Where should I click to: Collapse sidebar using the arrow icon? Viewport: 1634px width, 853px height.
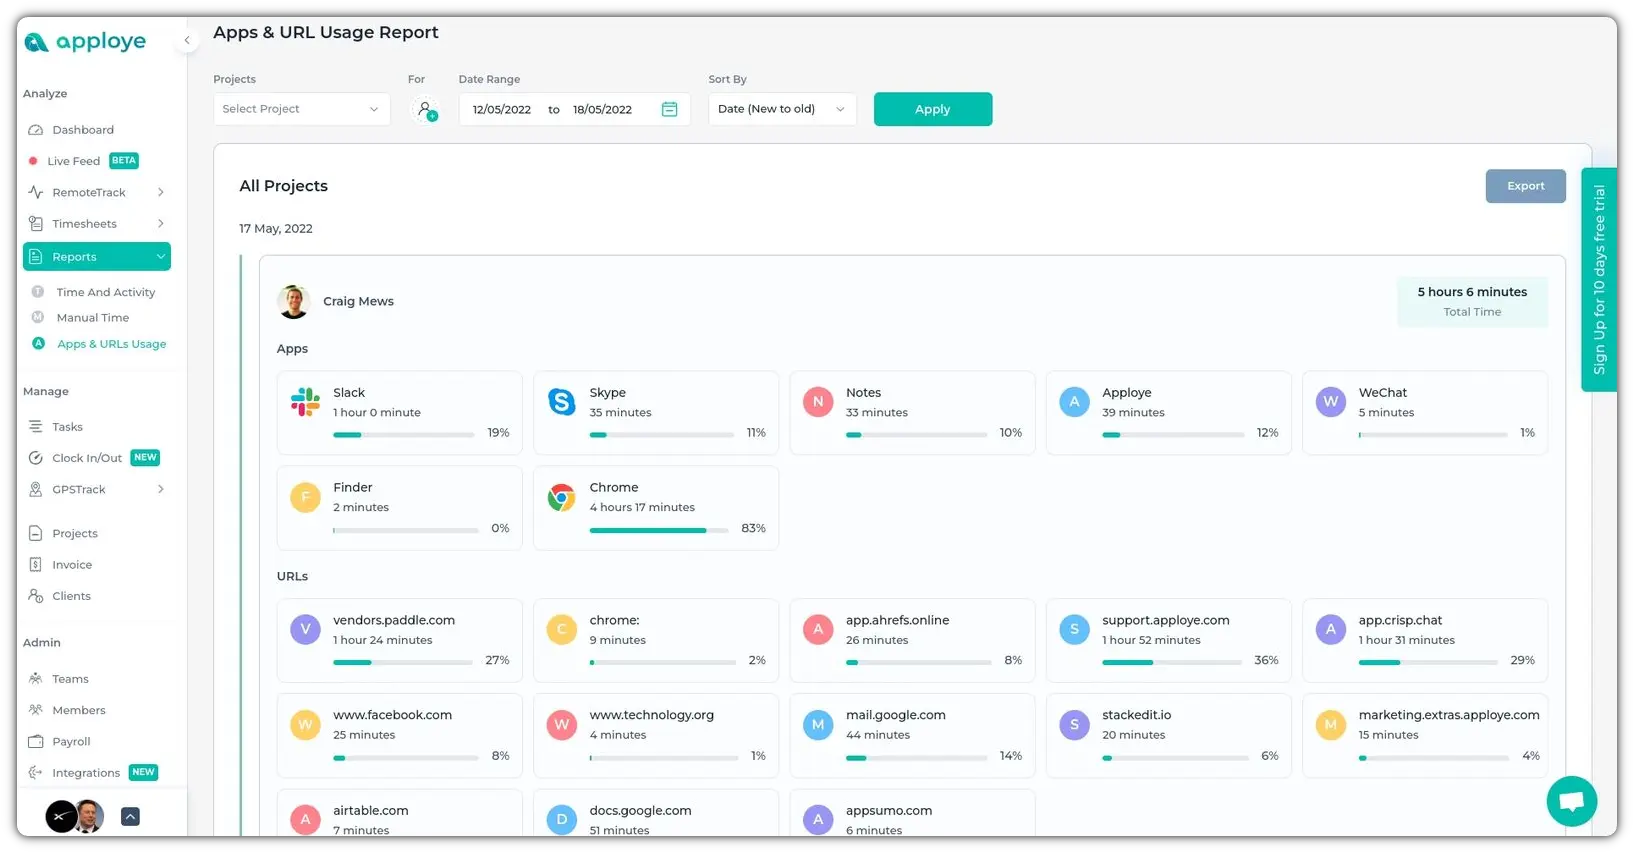[x=186, y=41]
